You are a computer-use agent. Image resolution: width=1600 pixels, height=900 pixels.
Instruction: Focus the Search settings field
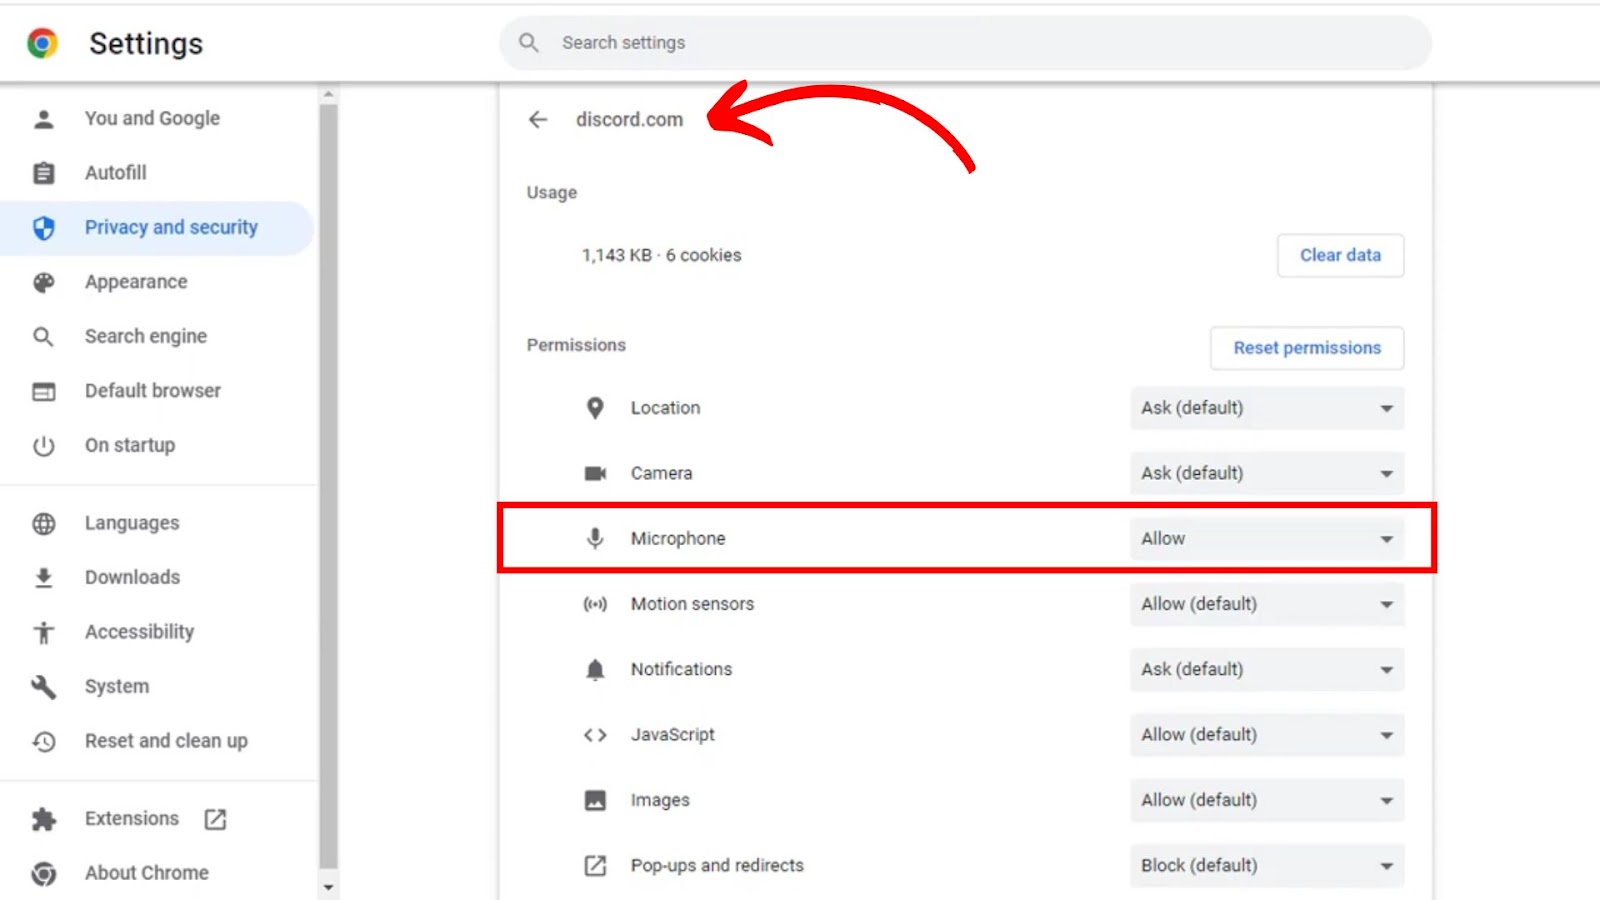pyautogui.click(x=964, y=43)
